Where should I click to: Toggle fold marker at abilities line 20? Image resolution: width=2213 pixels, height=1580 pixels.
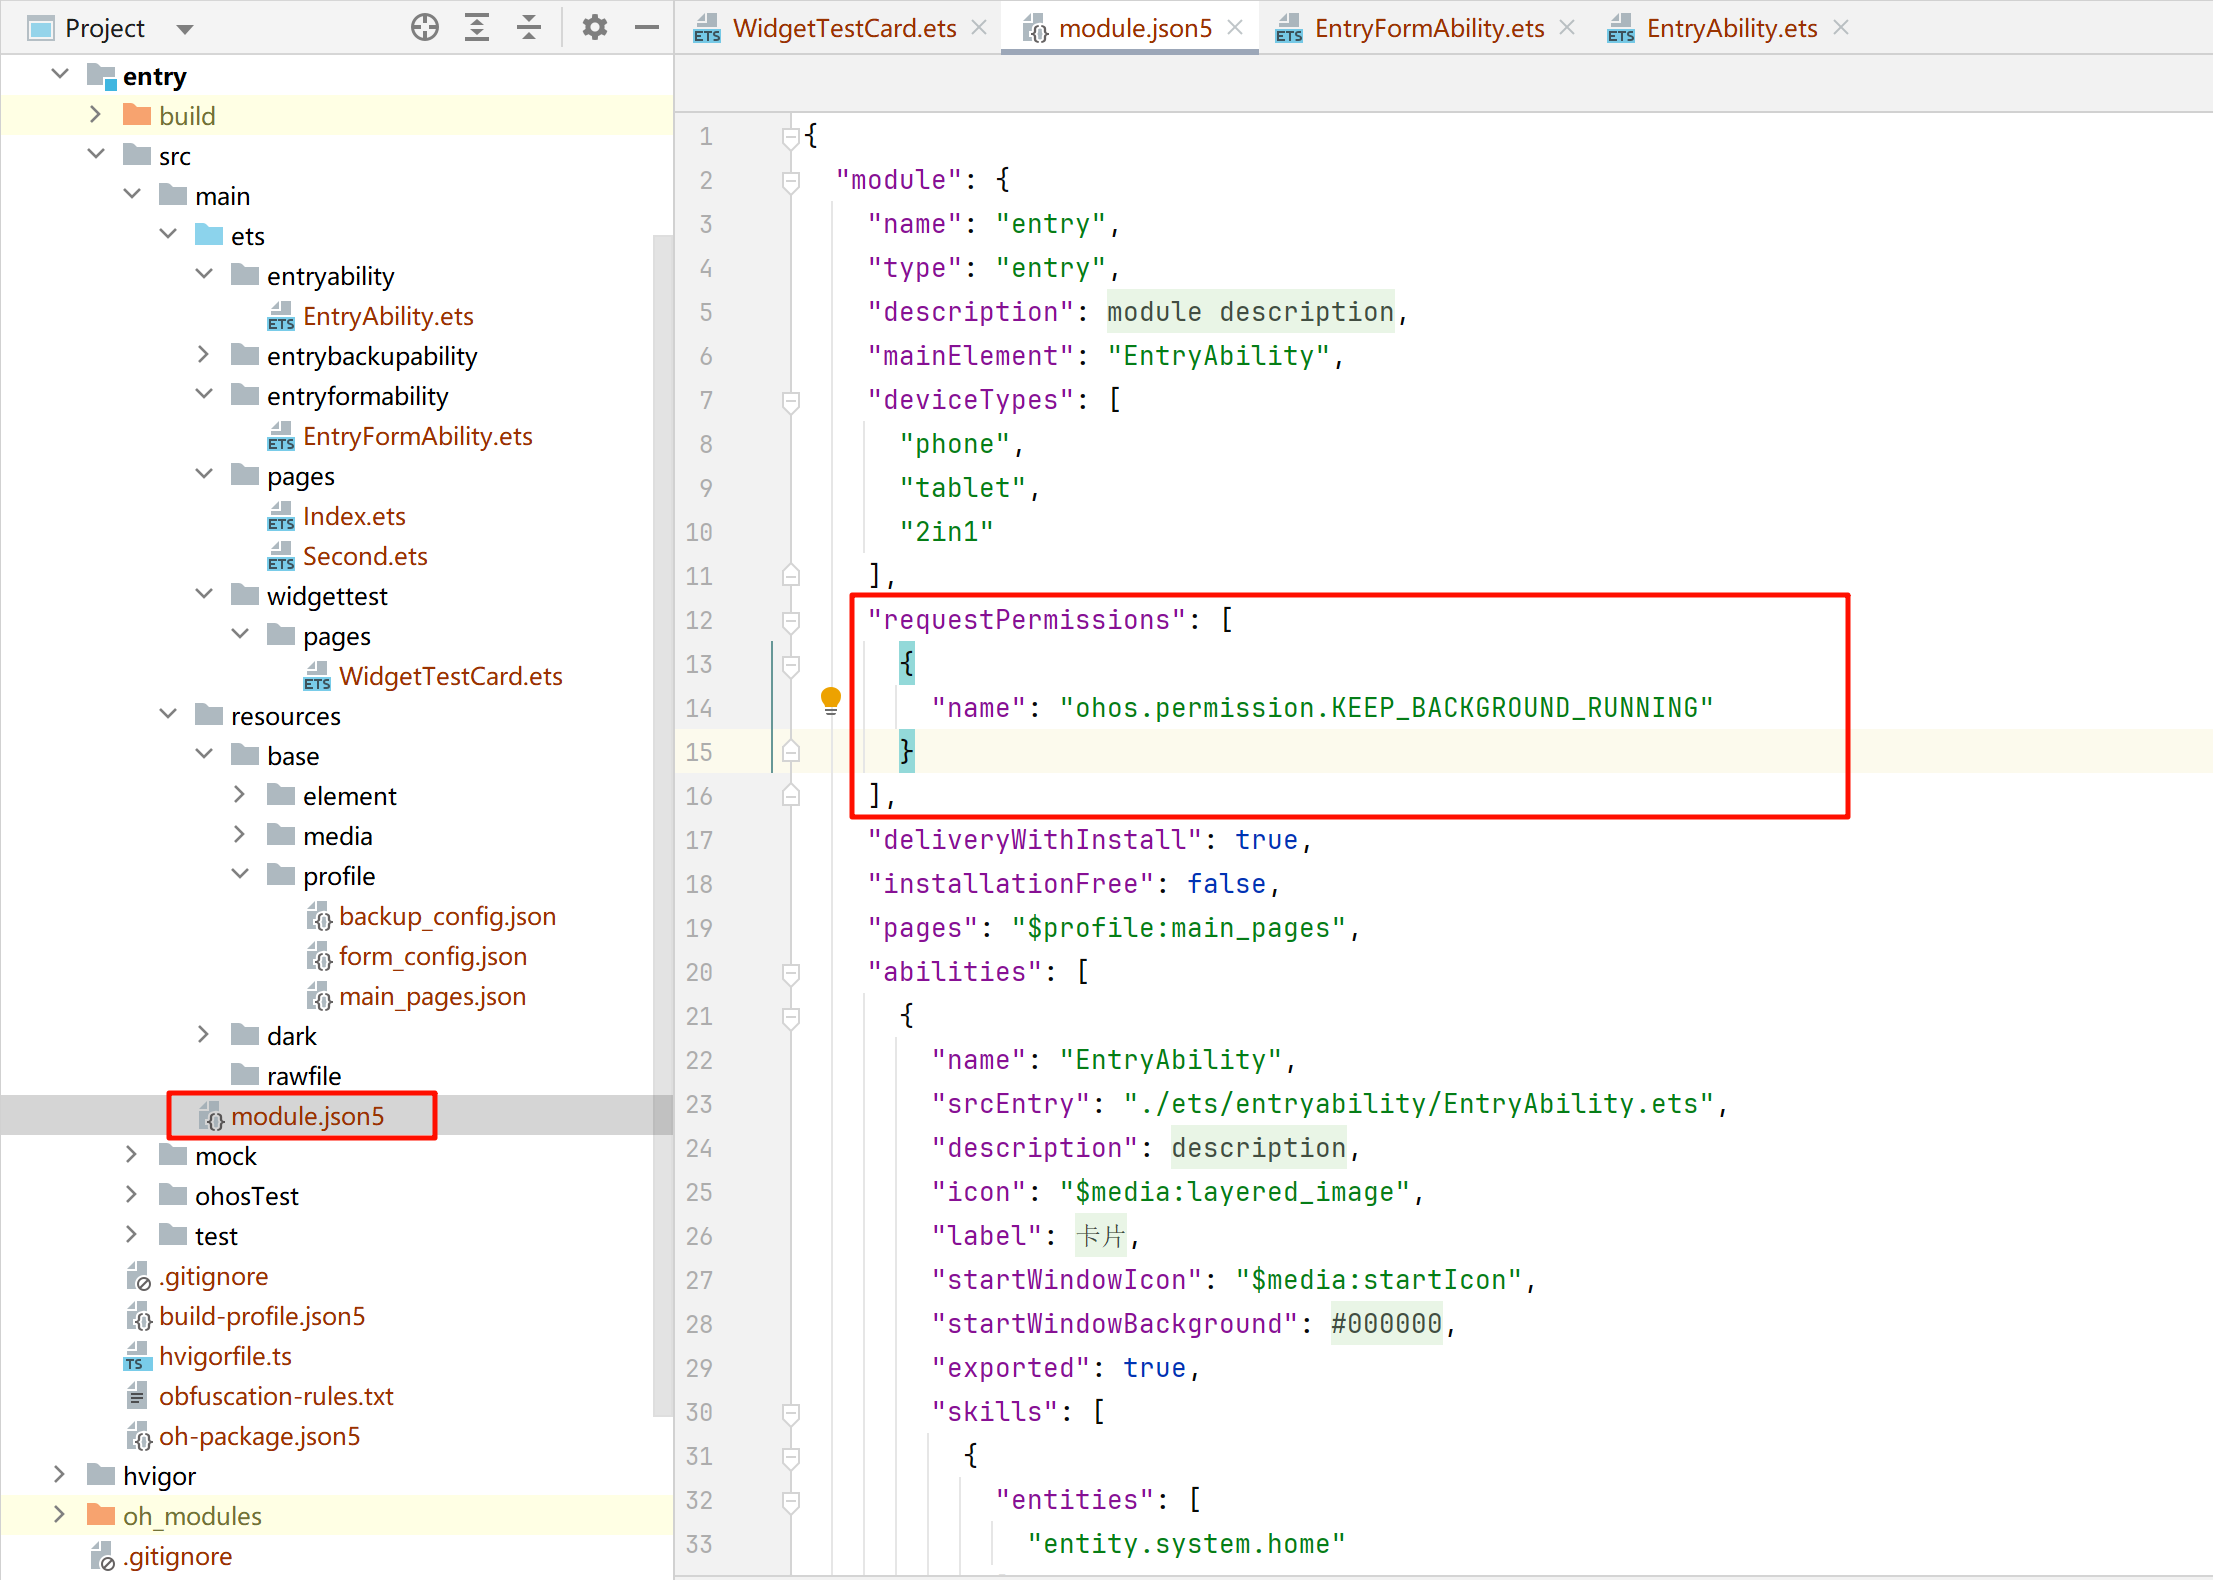[791, 972]
